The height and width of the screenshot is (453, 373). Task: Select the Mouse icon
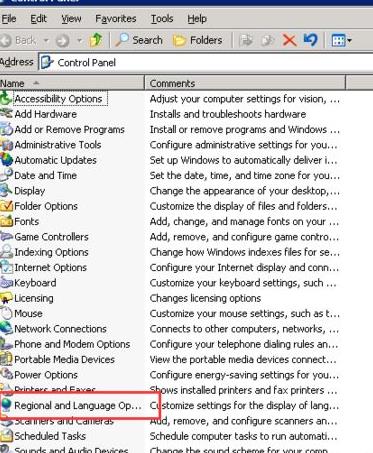click(6, 313)
